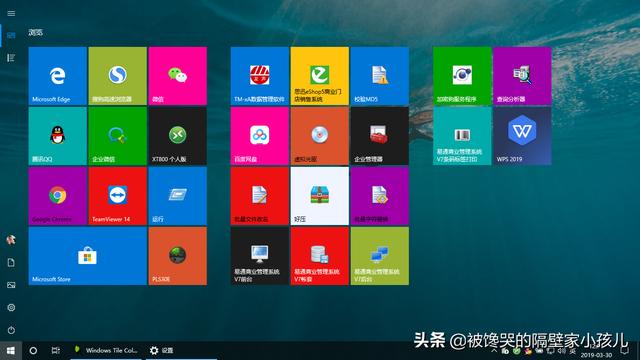Open the 校验MD5 tile
The image size is (640, 360).
pyautogui.click(x=380, y=76)
